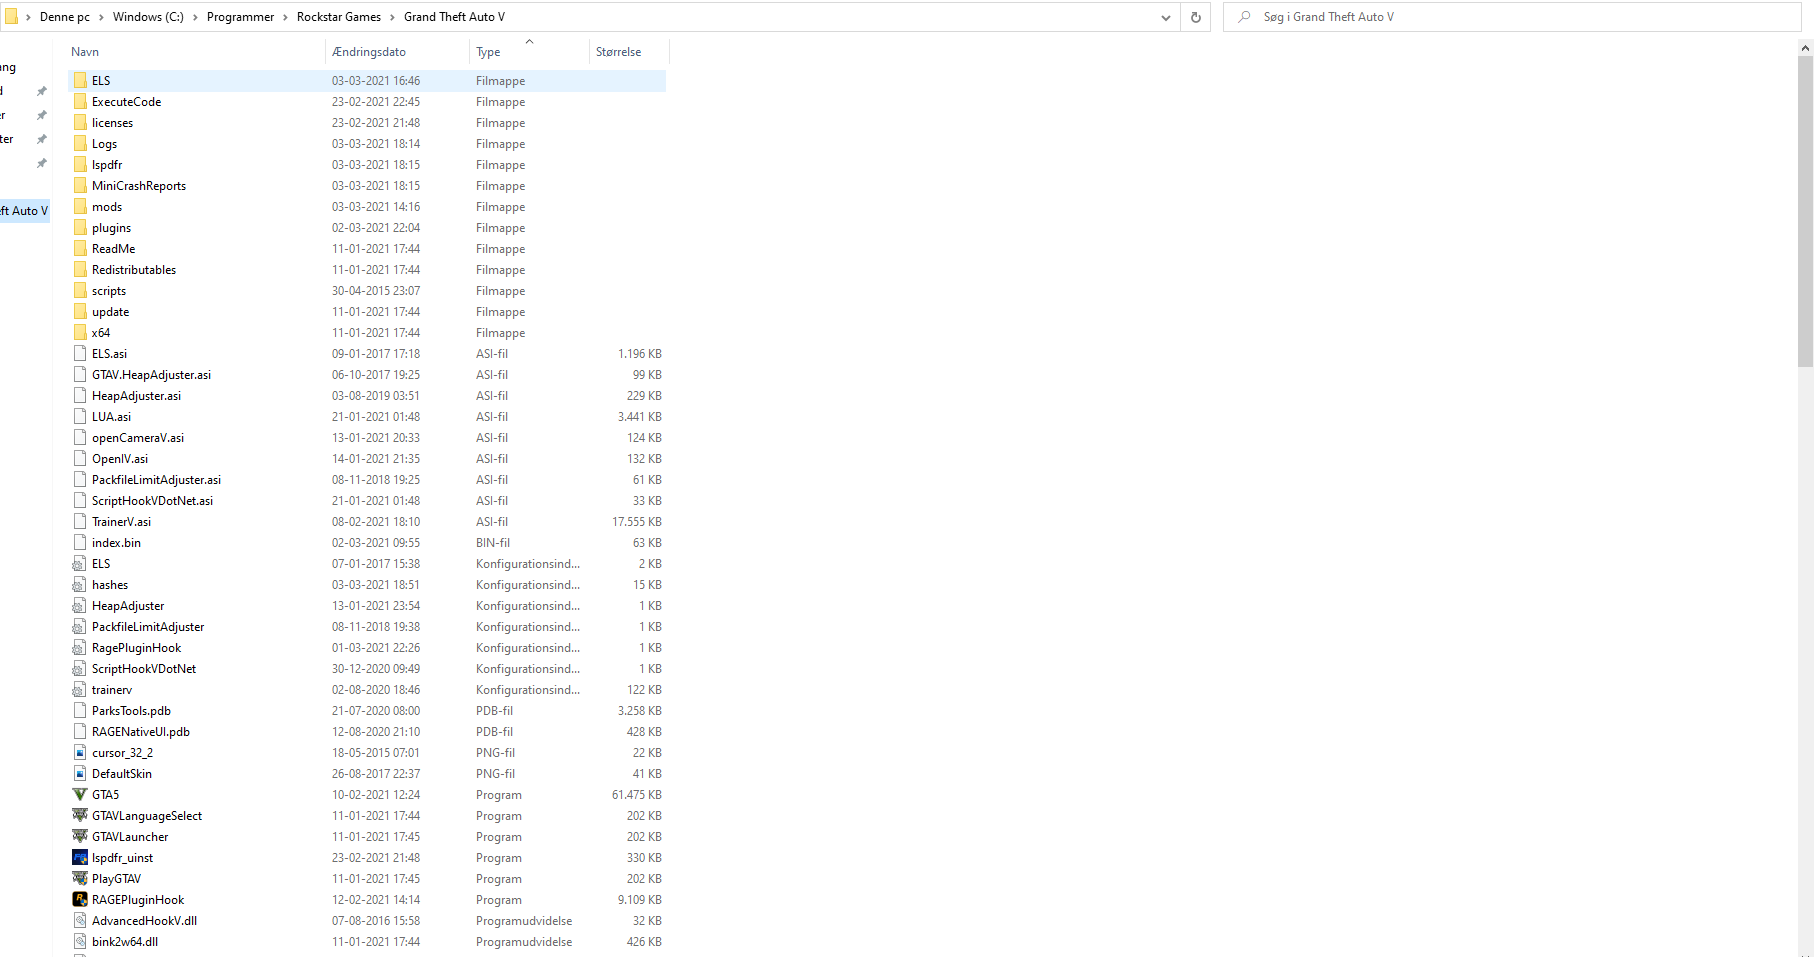Select the cursor_32_2 PNG icon
The height and width of the screenshot is (957, 1814).
tap(80, 752)
